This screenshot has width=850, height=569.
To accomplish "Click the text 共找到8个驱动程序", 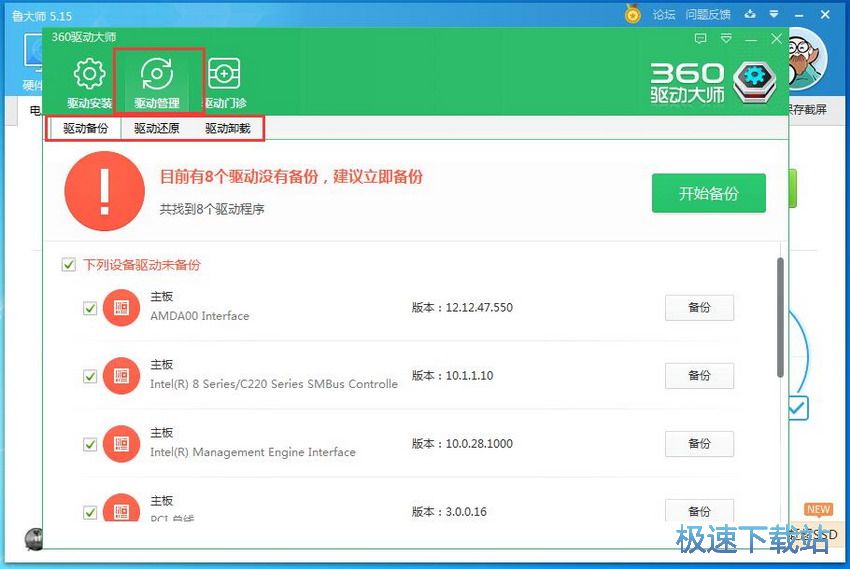I will pyautogui.click(x=212, y=209).
